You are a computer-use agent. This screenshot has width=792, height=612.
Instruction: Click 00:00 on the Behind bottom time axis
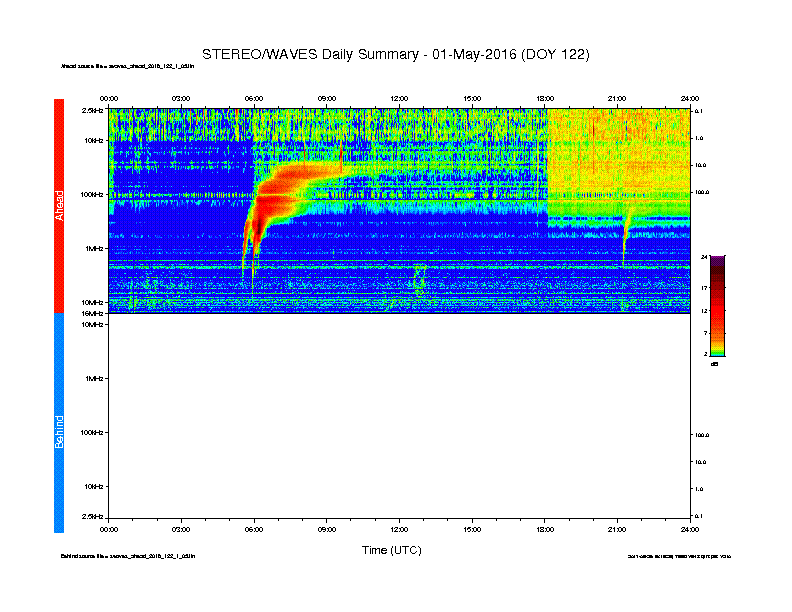(109, 530)
